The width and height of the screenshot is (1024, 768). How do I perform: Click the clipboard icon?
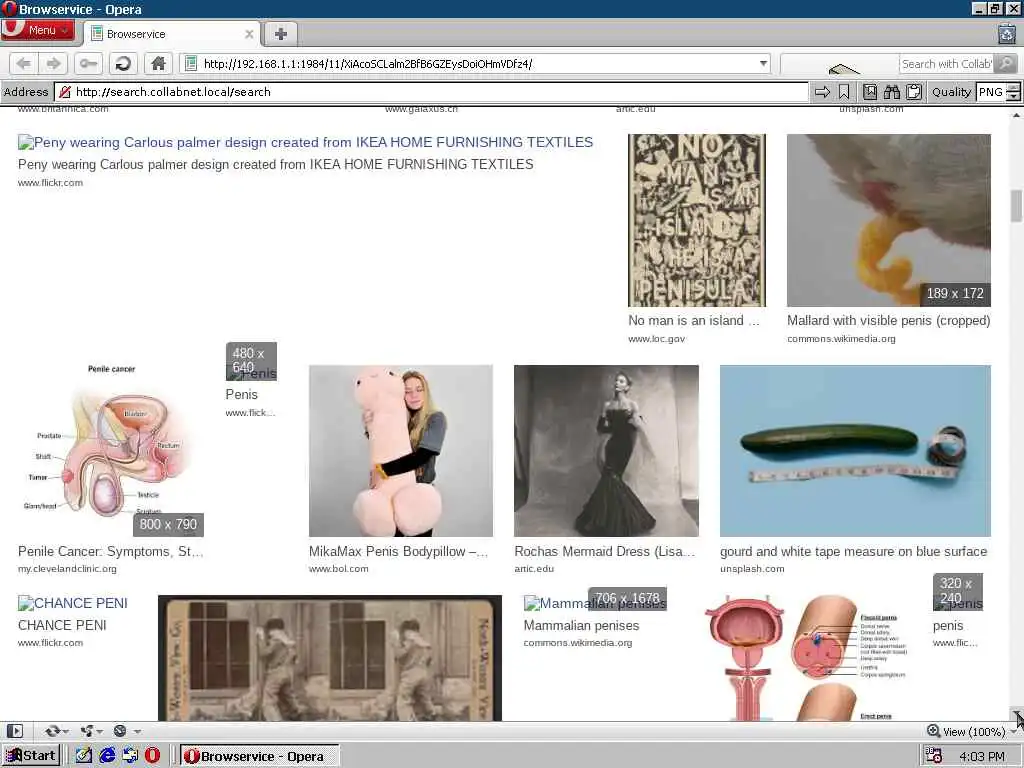(x=914, y=92)
